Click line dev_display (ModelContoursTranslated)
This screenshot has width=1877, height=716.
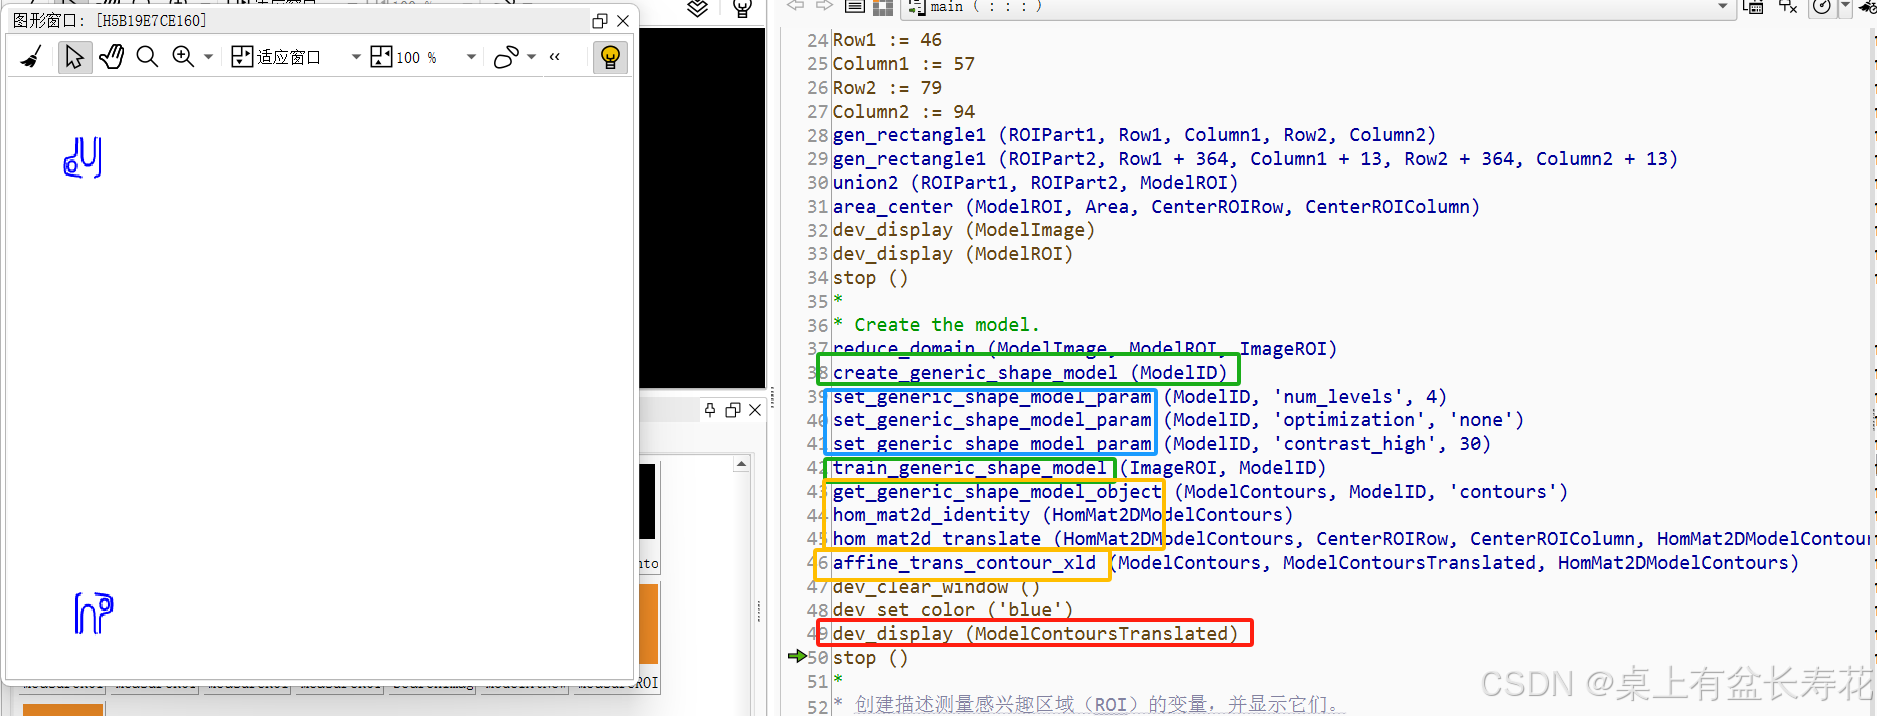point(1036,634)
